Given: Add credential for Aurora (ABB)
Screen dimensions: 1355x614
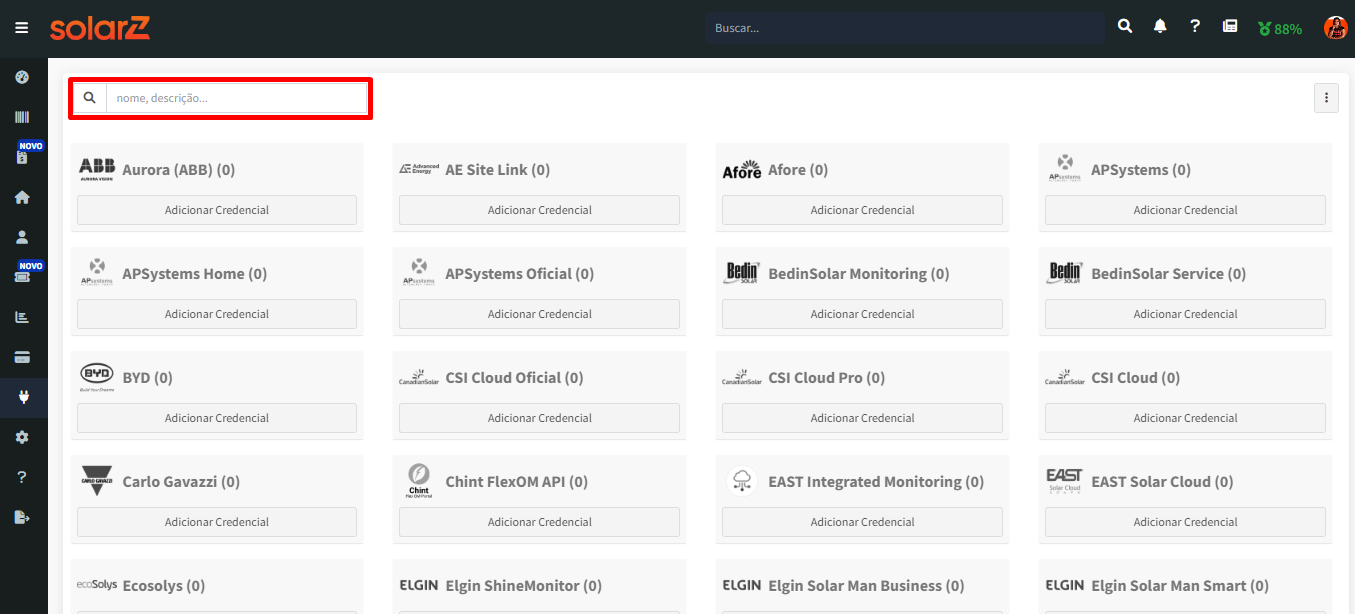Looking at the screenshot, I should 217,210.
